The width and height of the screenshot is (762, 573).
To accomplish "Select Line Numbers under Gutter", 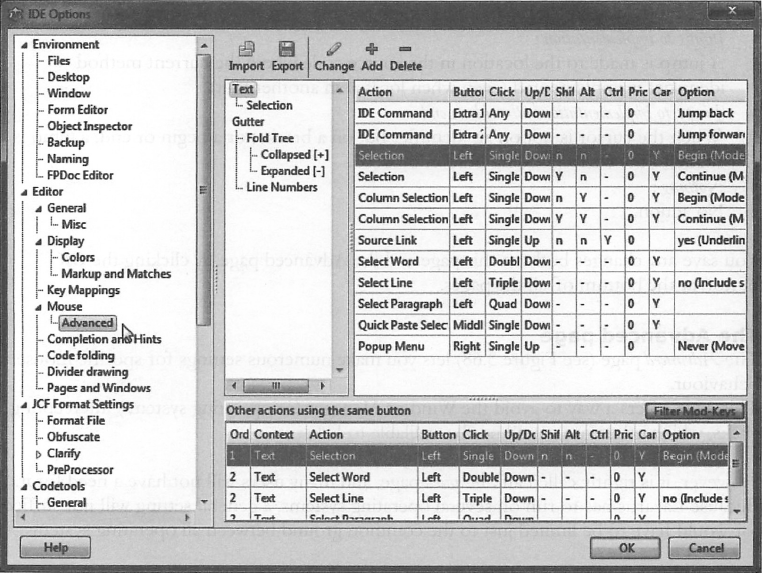I will tap(281, 187).
